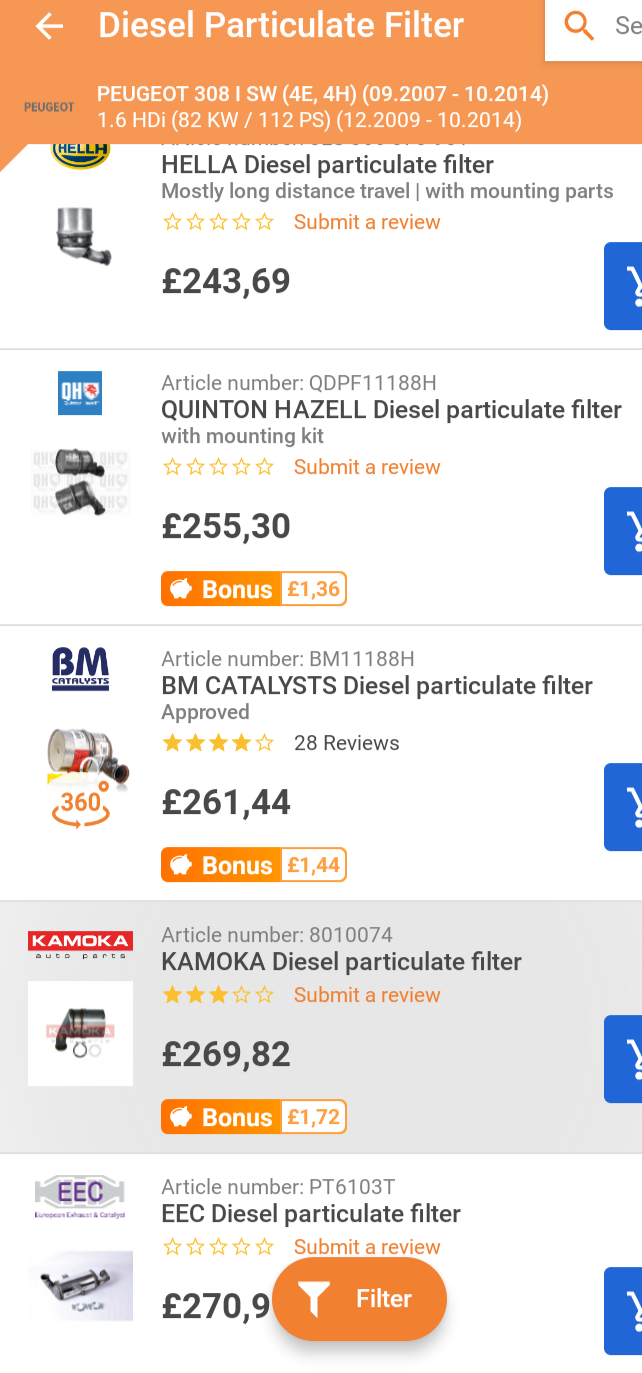642x1373 pixels.
Task: Add KAMOKA filter to cart
Action: (624, 1059)
